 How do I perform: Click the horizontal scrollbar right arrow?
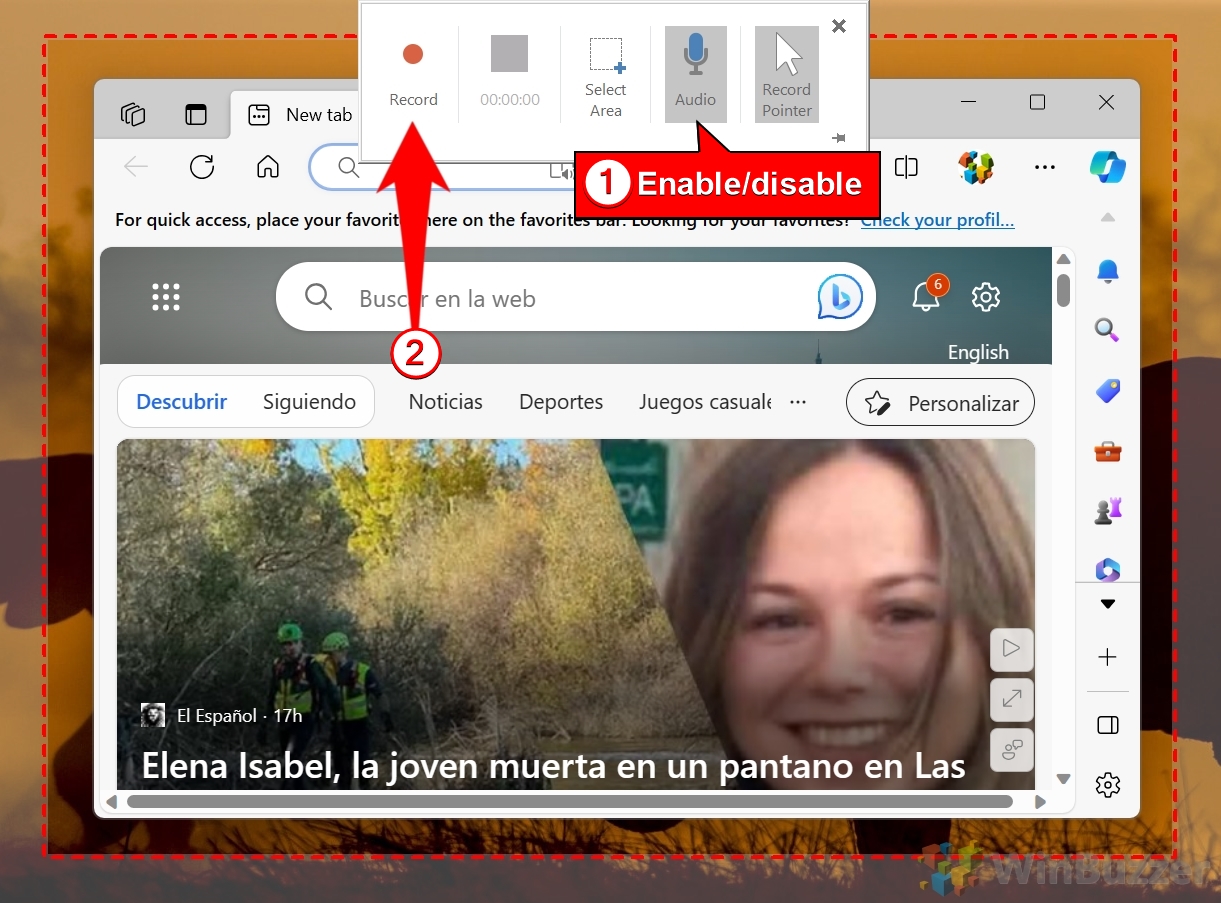(1040, 802)
